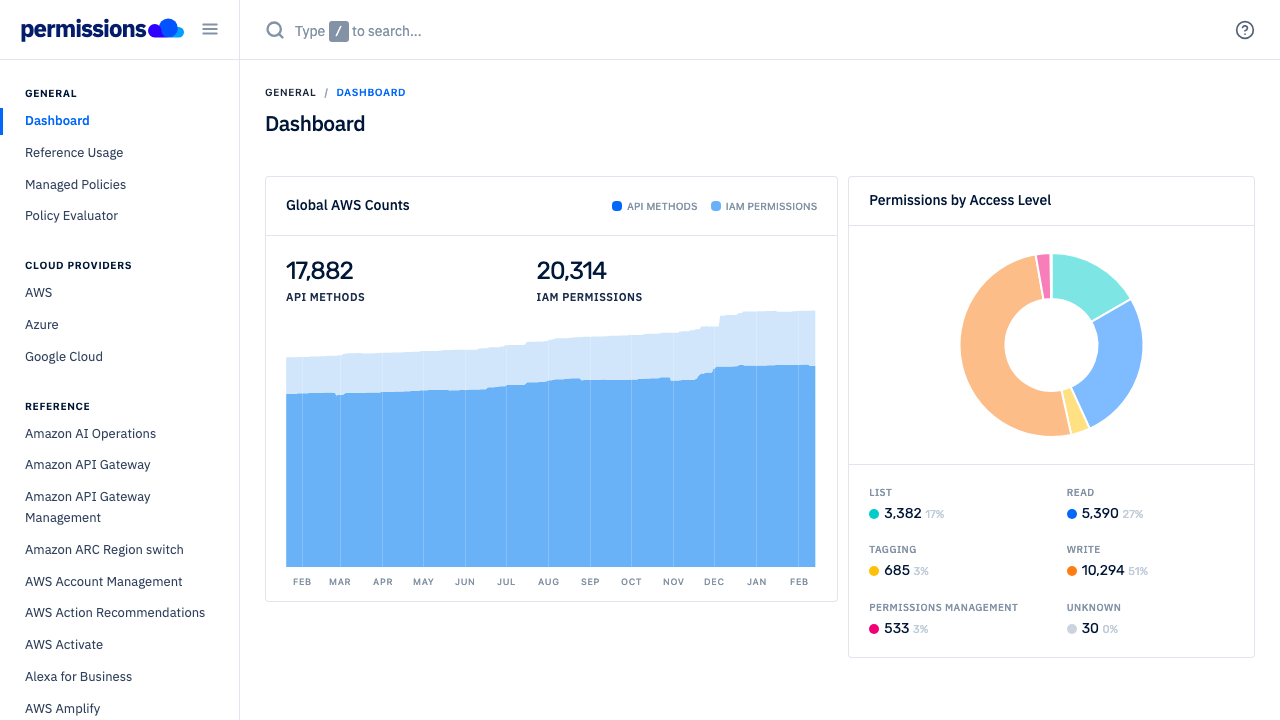Click the 30 Unknown value
This screenshot has height=720, width=1280.
click(1090, 628)
